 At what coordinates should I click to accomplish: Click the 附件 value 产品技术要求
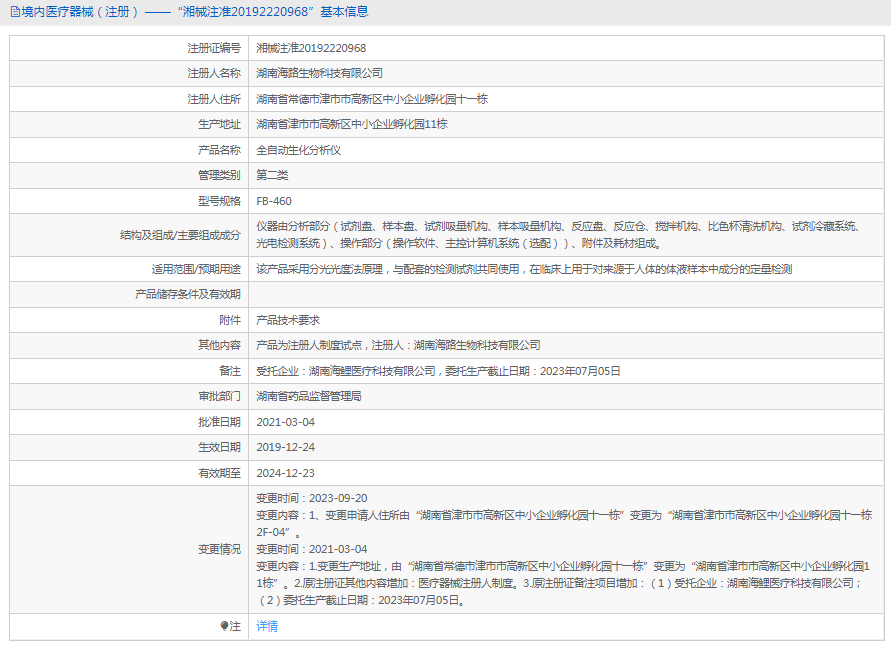click(288, 320)
